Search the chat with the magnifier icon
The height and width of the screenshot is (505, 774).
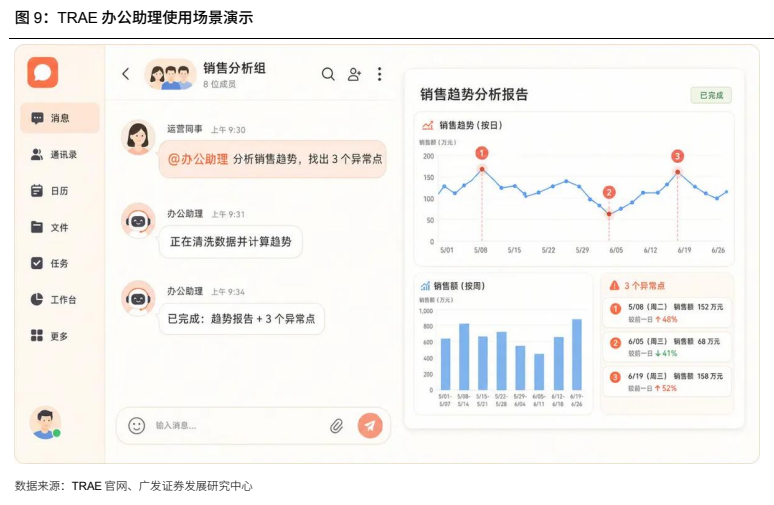click(328, 74)
